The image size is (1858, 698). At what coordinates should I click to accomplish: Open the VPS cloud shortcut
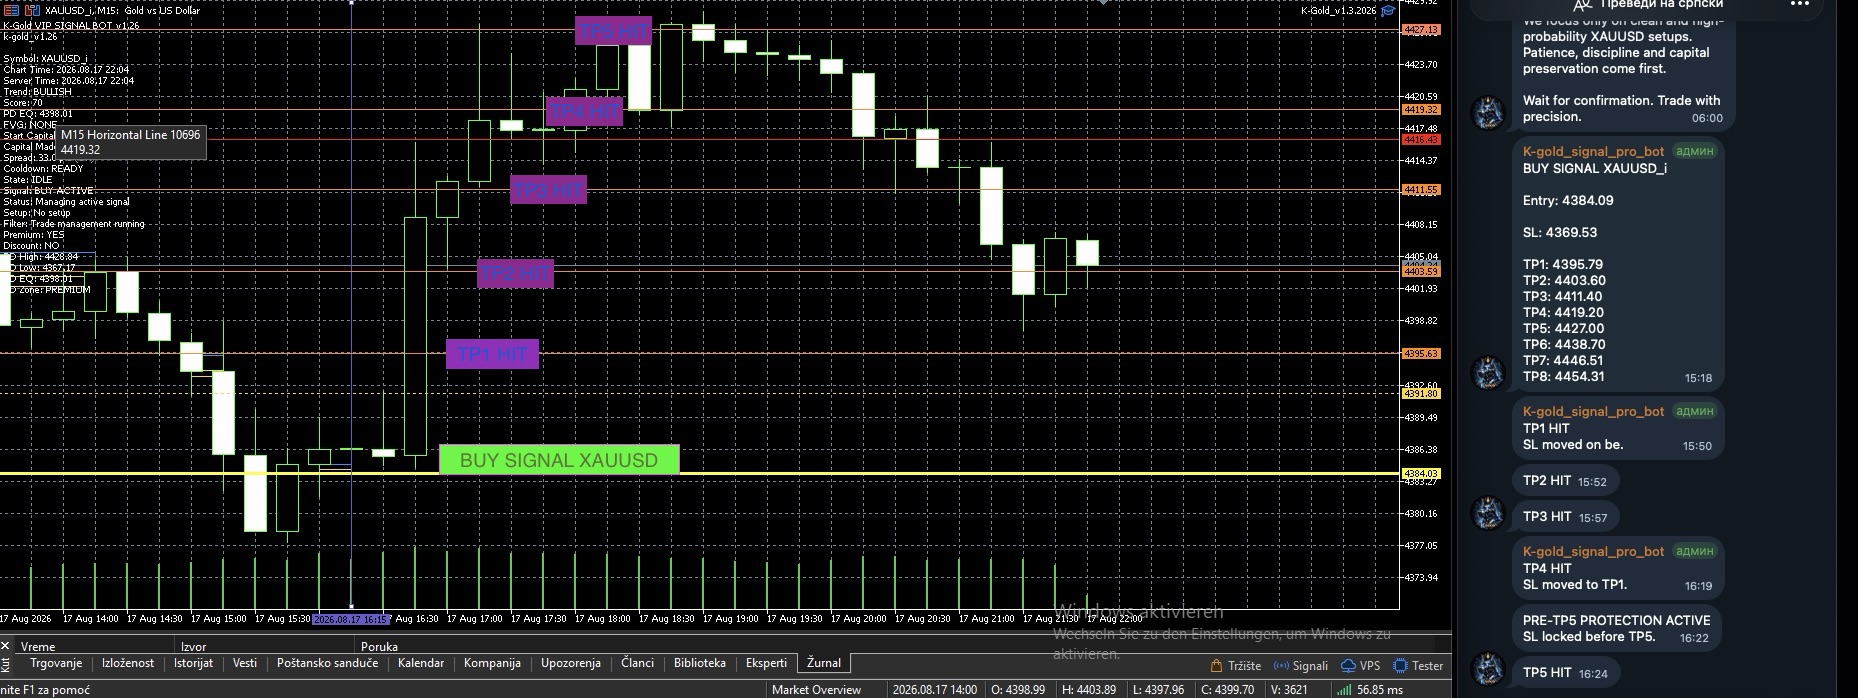(1360, 666)
